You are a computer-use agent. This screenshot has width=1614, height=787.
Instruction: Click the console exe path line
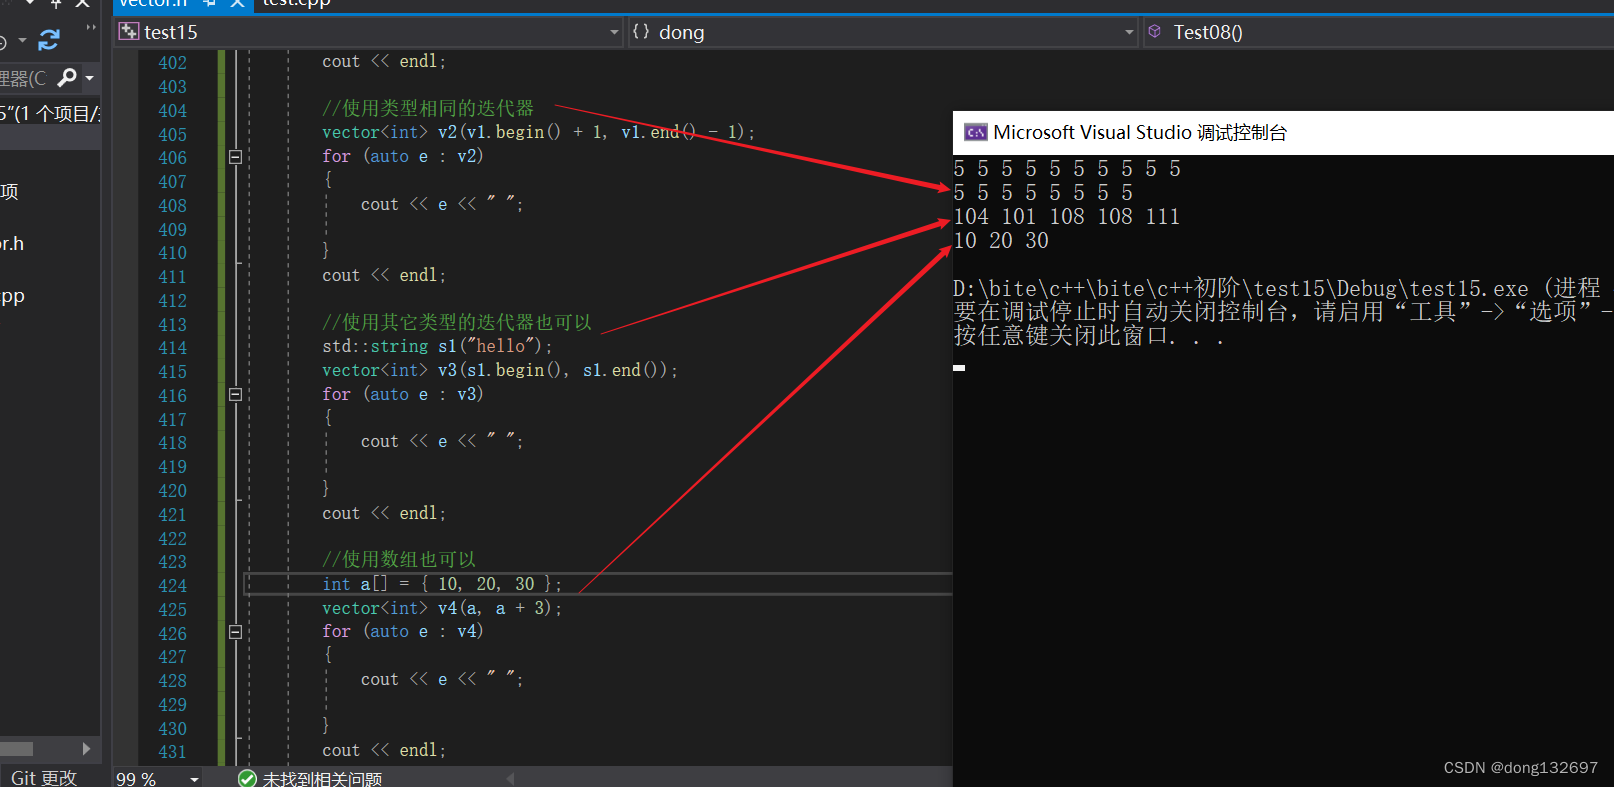pyautogui.click(x=1277, y=289)
